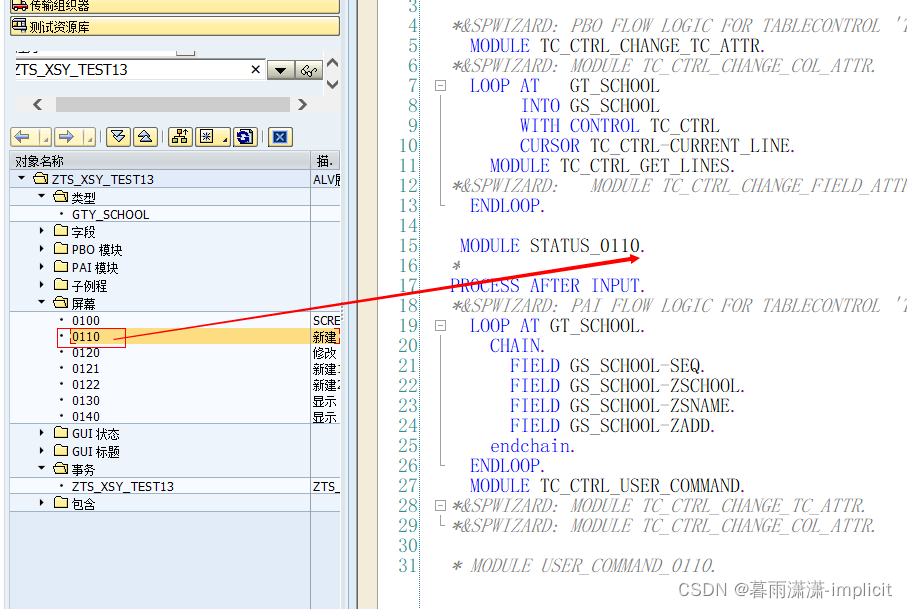The height and width of the screenshot is (609, 907).
Task: Select screen 0130 in the tree
Action: point(86,401)
